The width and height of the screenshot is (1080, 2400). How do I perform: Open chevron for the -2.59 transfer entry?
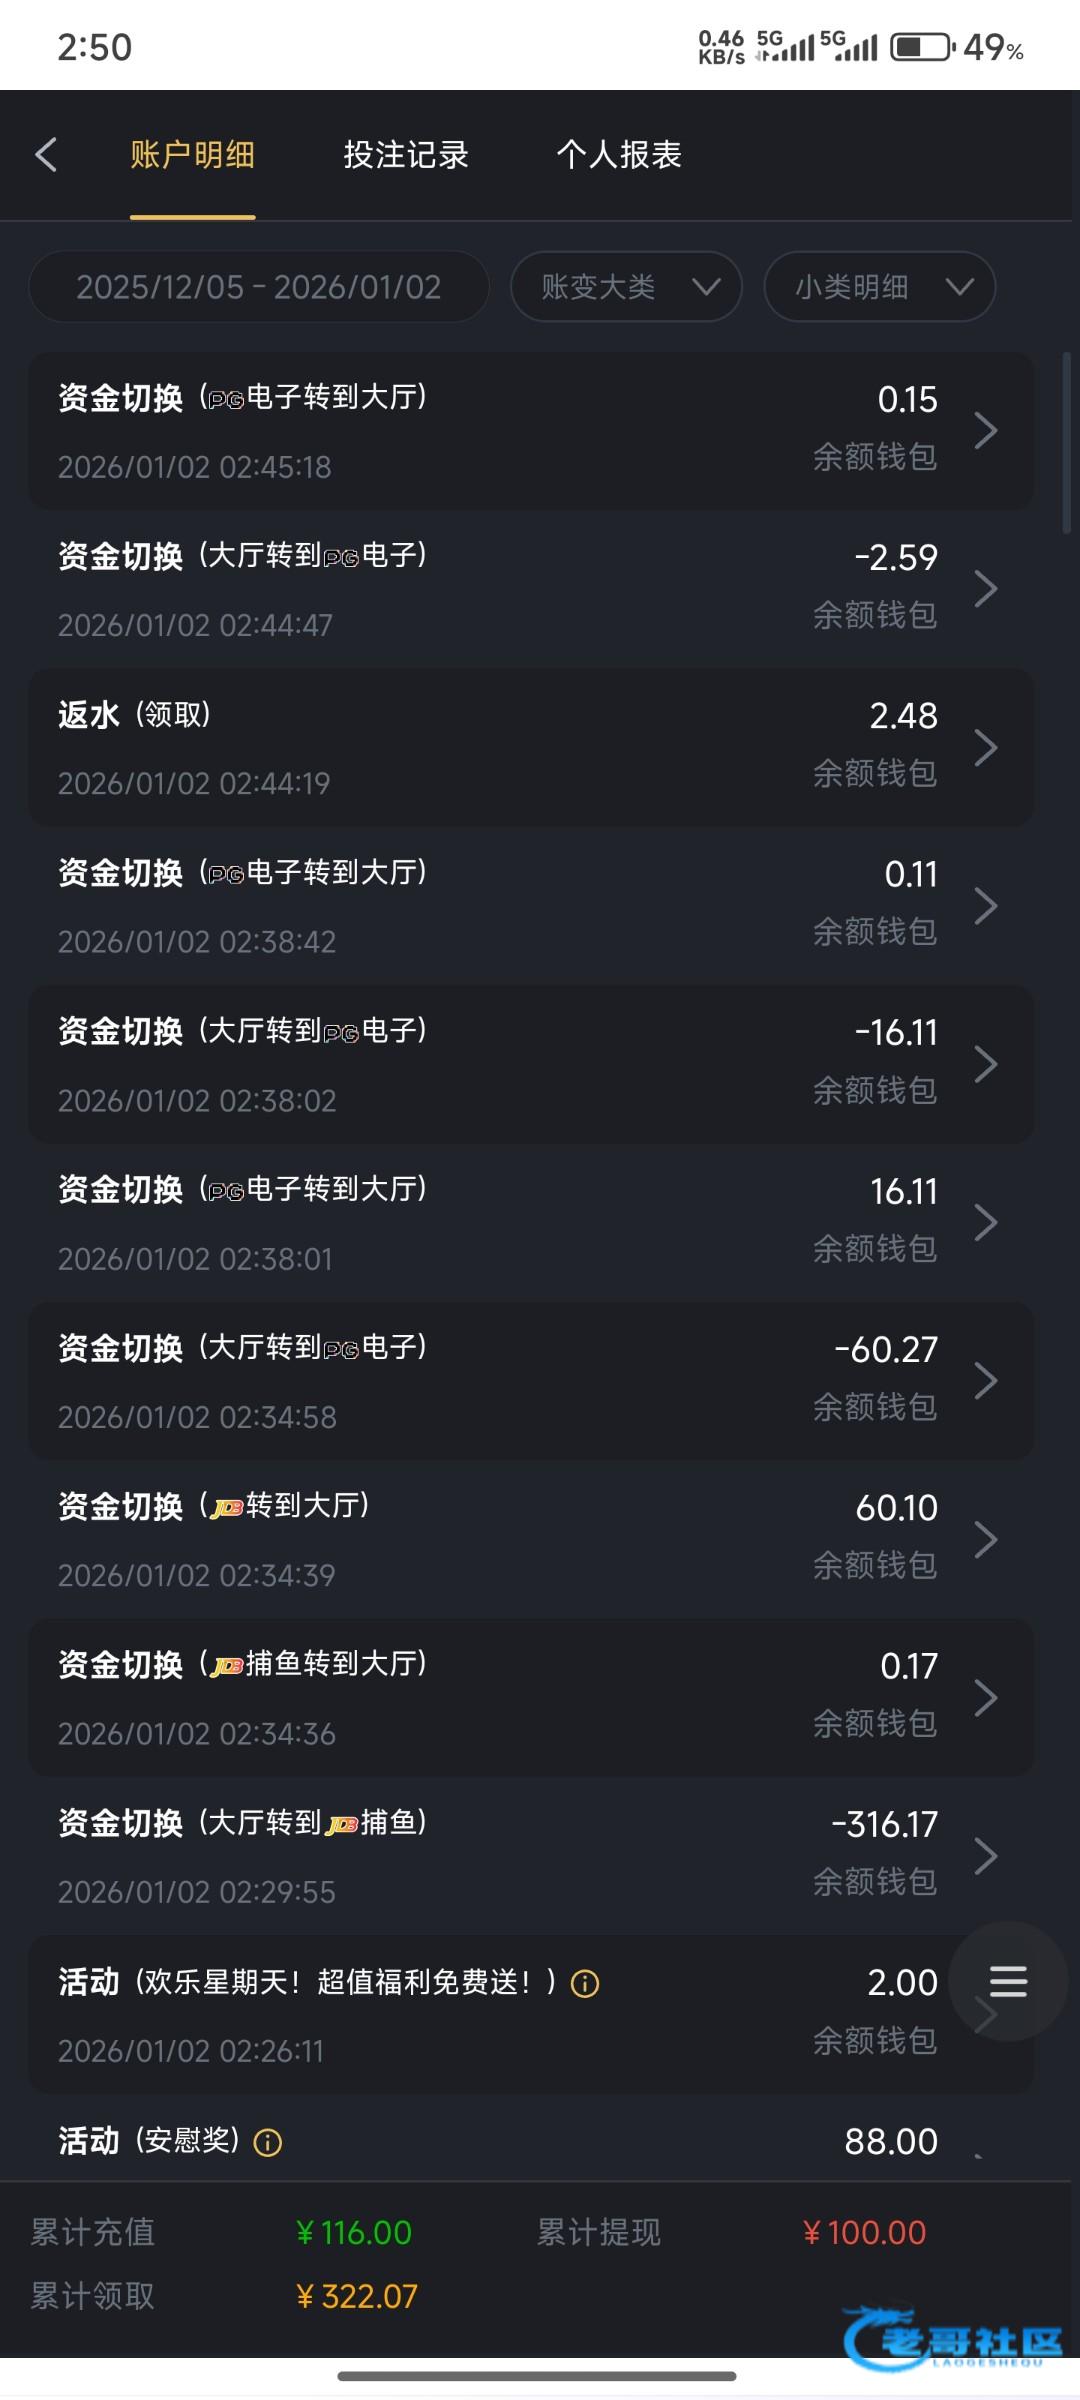(x=985, y=589)
